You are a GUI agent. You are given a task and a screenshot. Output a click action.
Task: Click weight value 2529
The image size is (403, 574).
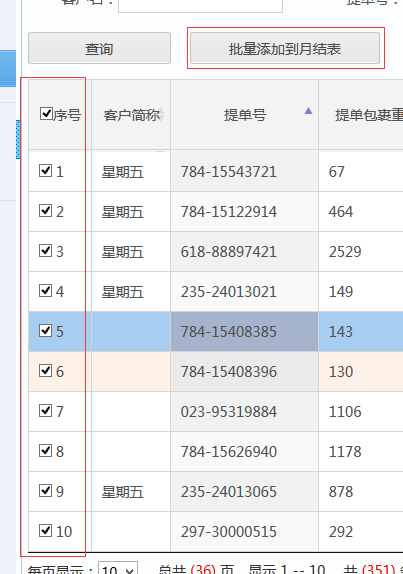(345, 251)
